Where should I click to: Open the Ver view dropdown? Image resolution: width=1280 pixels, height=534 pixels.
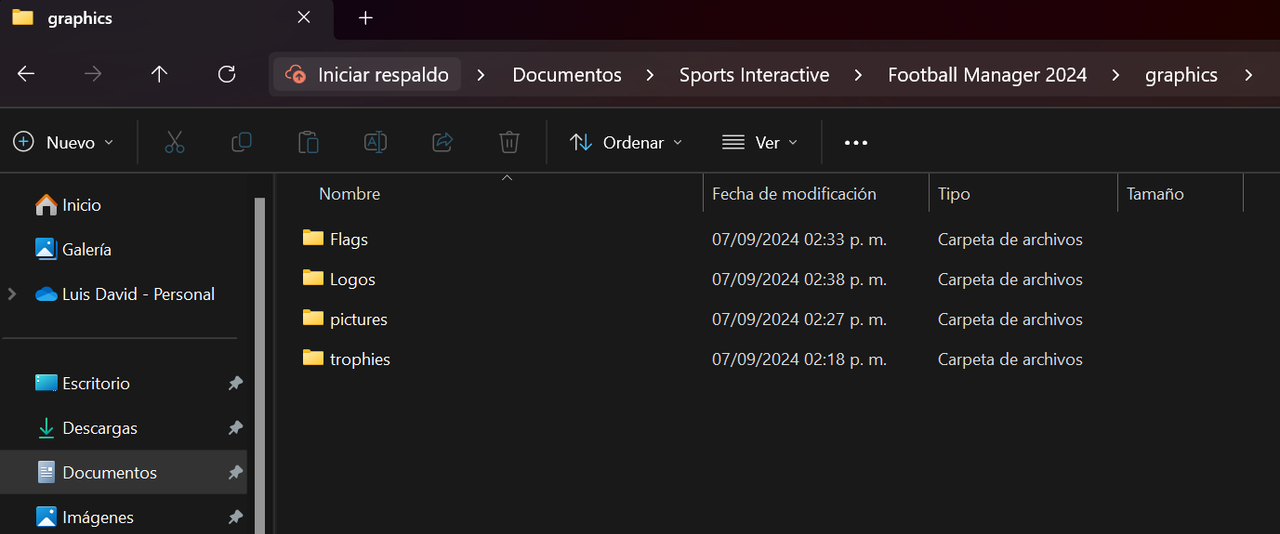pyautogui.click(x=760, y=142)
